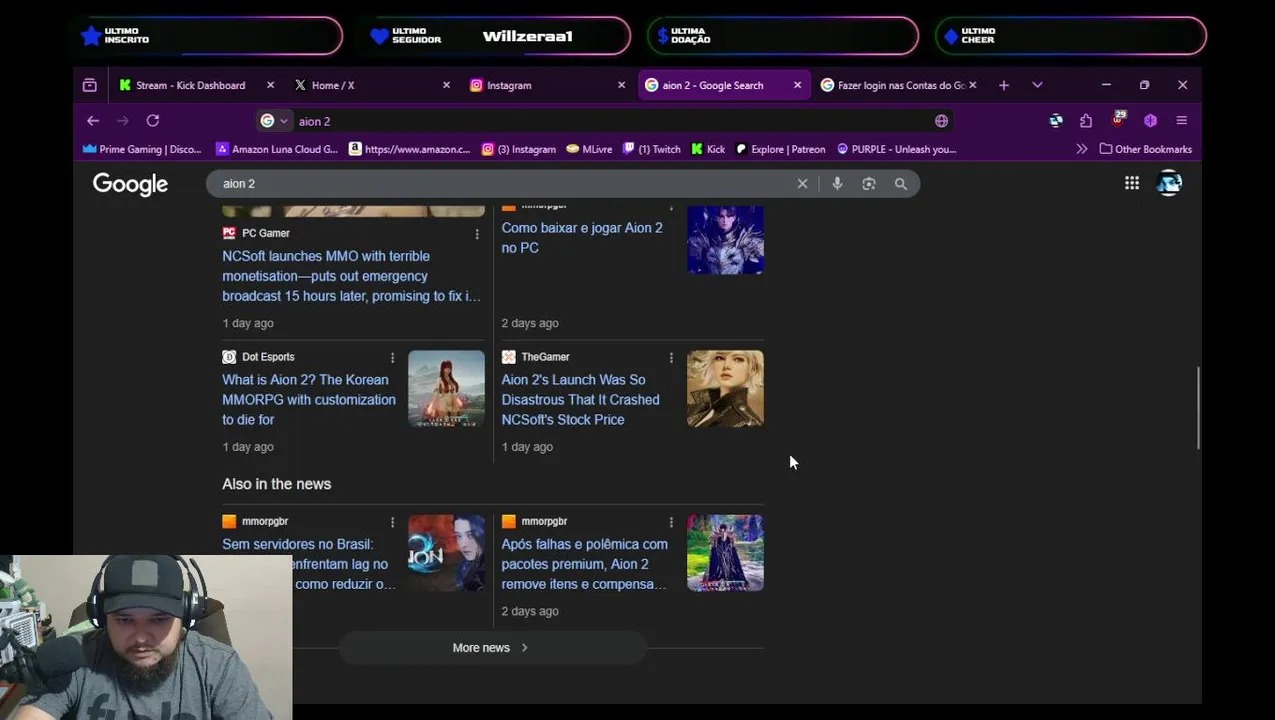Open Aion 2's Launch Was So Disastrous link

(580, 400)
